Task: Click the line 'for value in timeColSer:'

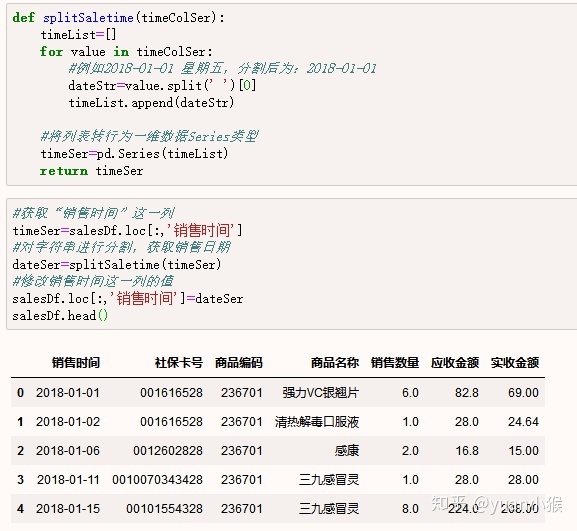Action: pos(126,52)
